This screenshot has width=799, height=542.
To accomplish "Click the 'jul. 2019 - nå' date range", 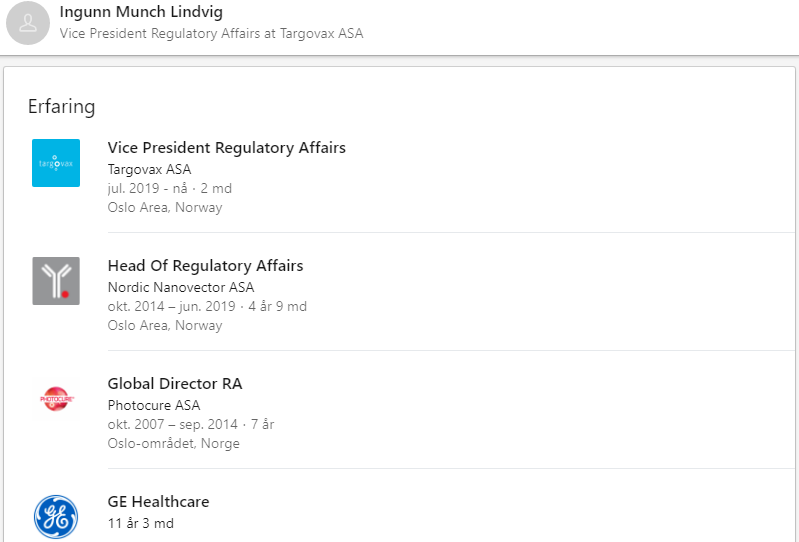I will pyautogui.click(x=147, y=188).
